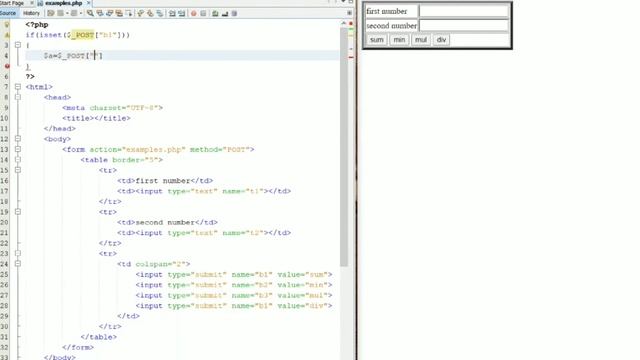Close the Start Page tab
Screen dimensions: 640x360
pos(31,3)
